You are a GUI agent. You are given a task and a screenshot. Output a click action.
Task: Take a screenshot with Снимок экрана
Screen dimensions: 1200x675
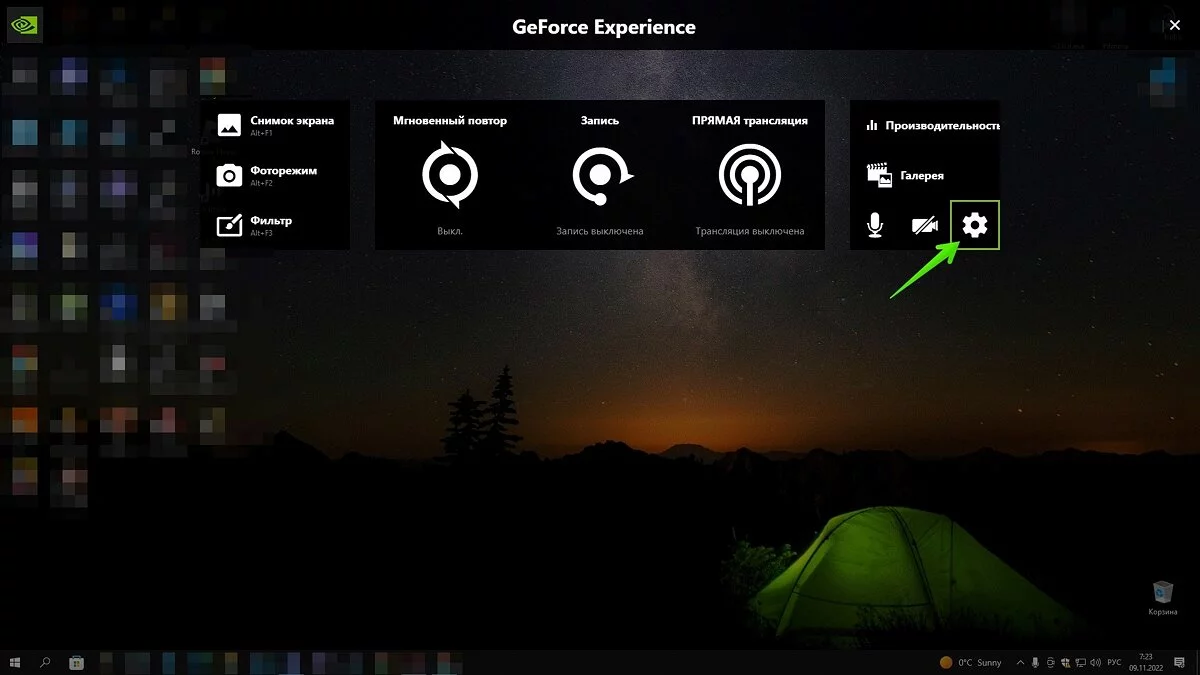point(276,124)
